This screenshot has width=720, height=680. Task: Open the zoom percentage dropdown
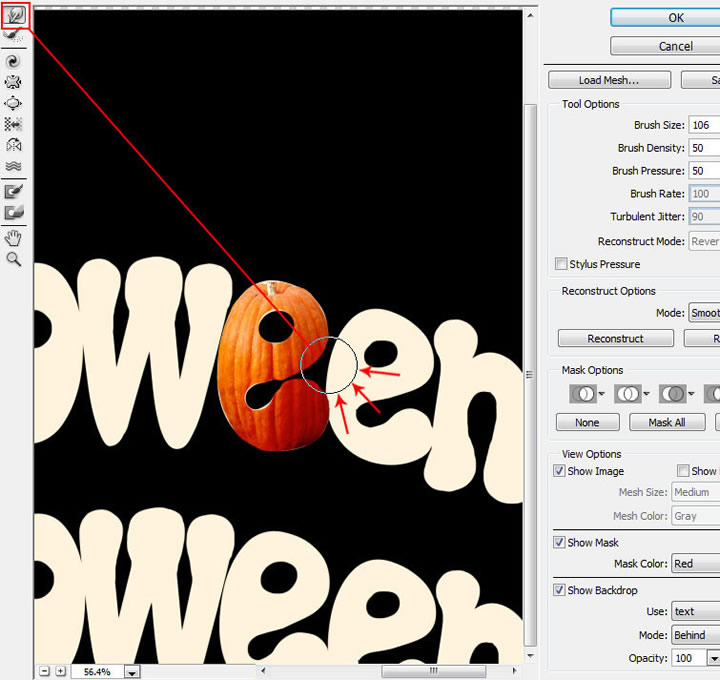131,672
